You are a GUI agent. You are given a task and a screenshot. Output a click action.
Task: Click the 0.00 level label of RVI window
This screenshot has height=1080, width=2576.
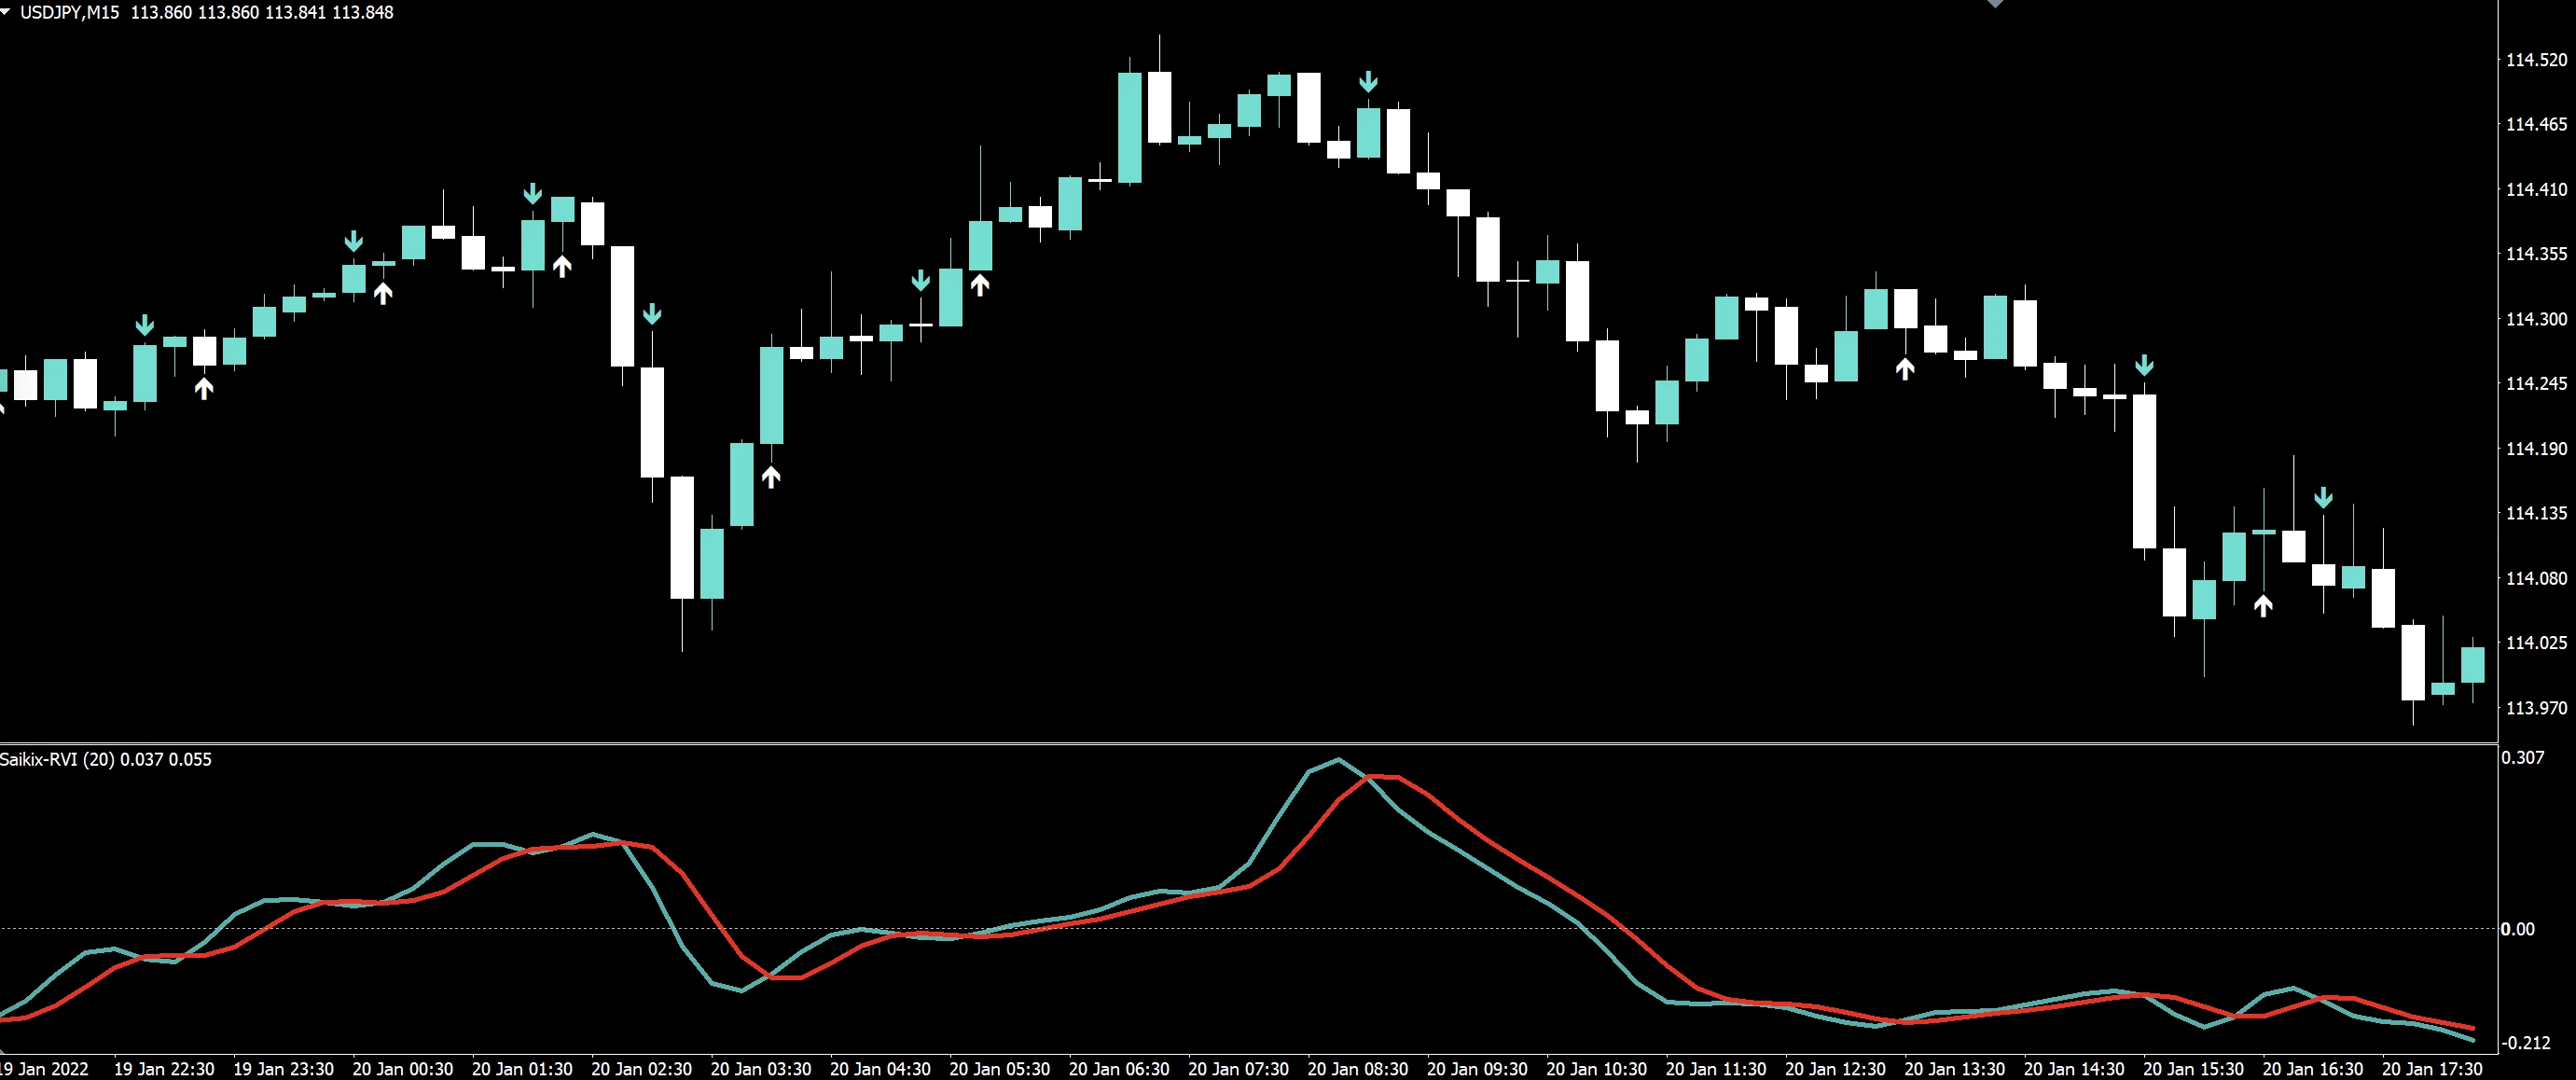pyautogui.click(x=2517, y=929)
